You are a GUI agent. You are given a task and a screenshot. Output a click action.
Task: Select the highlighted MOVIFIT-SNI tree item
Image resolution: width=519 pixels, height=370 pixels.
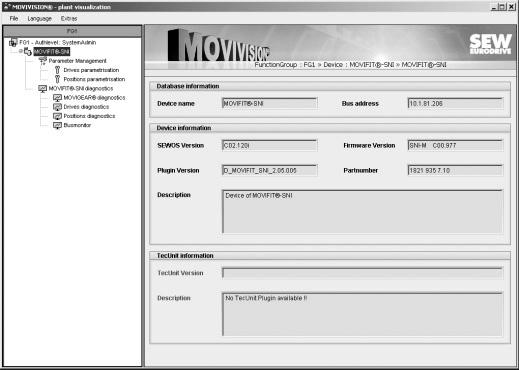pos(52,52)
